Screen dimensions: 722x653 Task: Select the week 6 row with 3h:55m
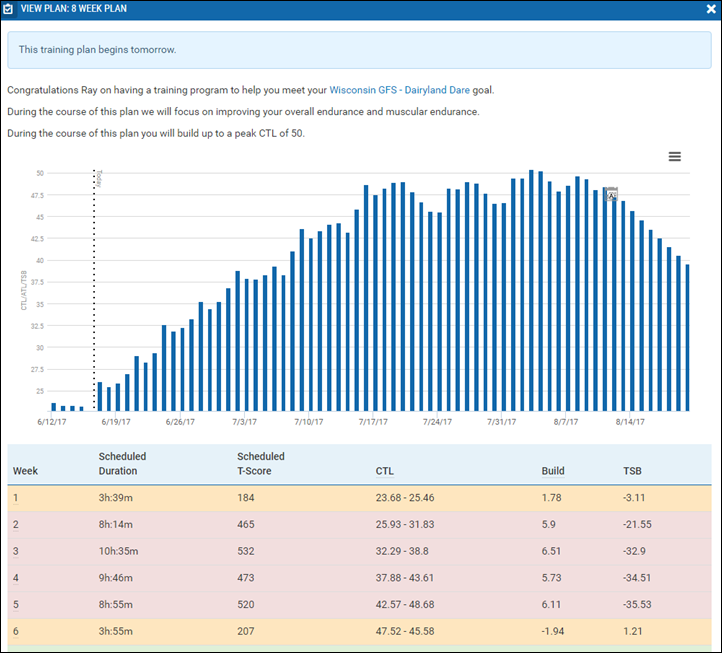pyautogui.click(x=360, y=632)
